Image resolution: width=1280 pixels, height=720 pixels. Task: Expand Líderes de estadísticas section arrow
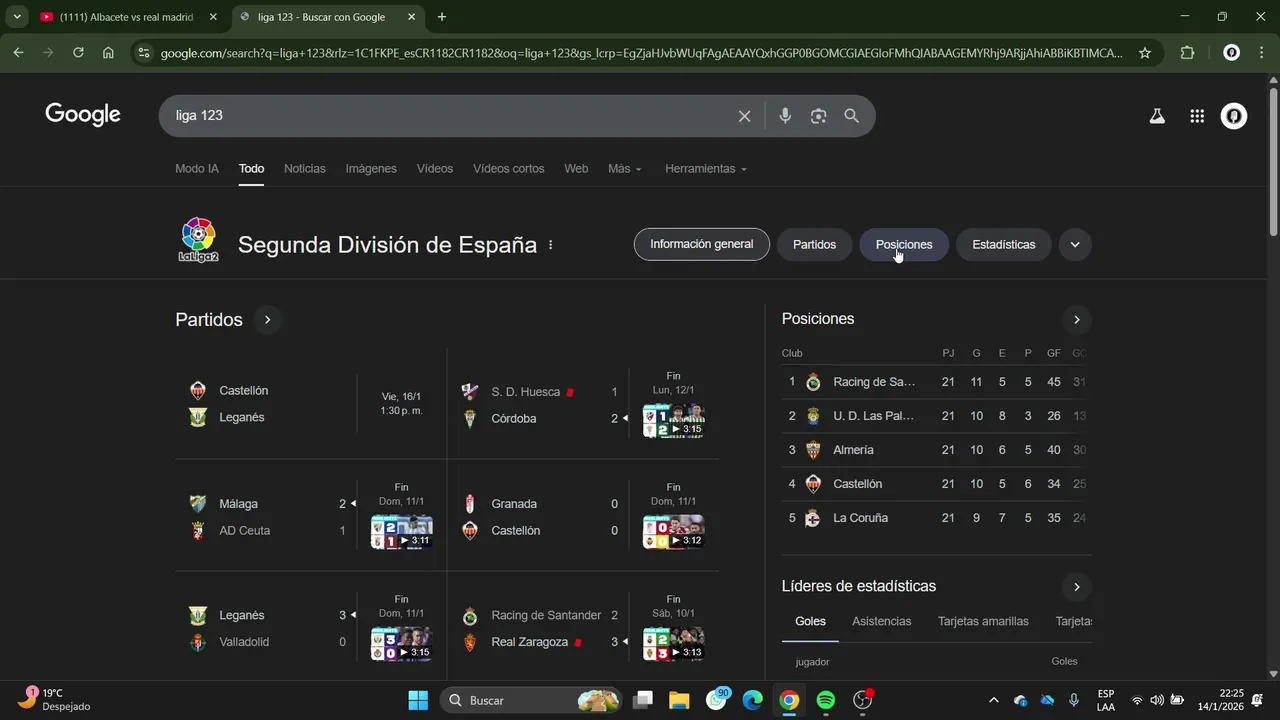pos(1076,587)
